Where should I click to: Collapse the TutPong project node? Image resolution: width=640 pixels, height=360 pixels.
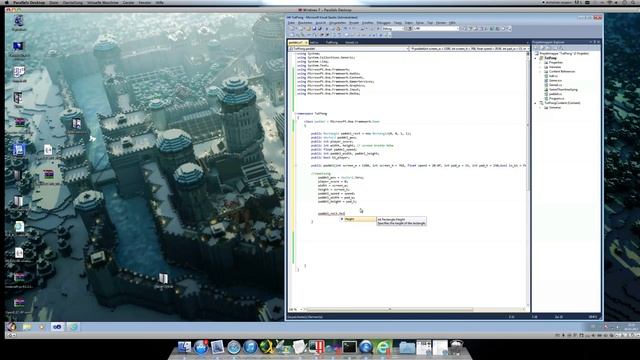(536, 58)
